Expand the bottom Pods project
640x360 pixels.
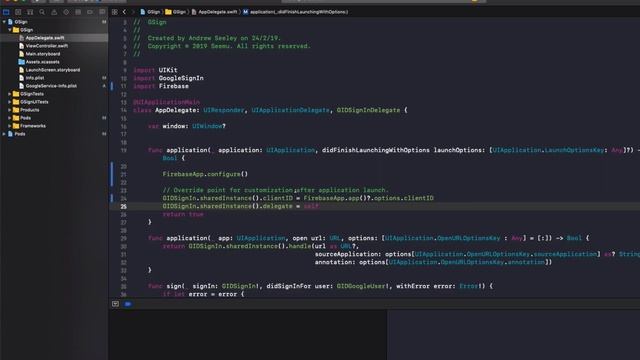point(4,134)
